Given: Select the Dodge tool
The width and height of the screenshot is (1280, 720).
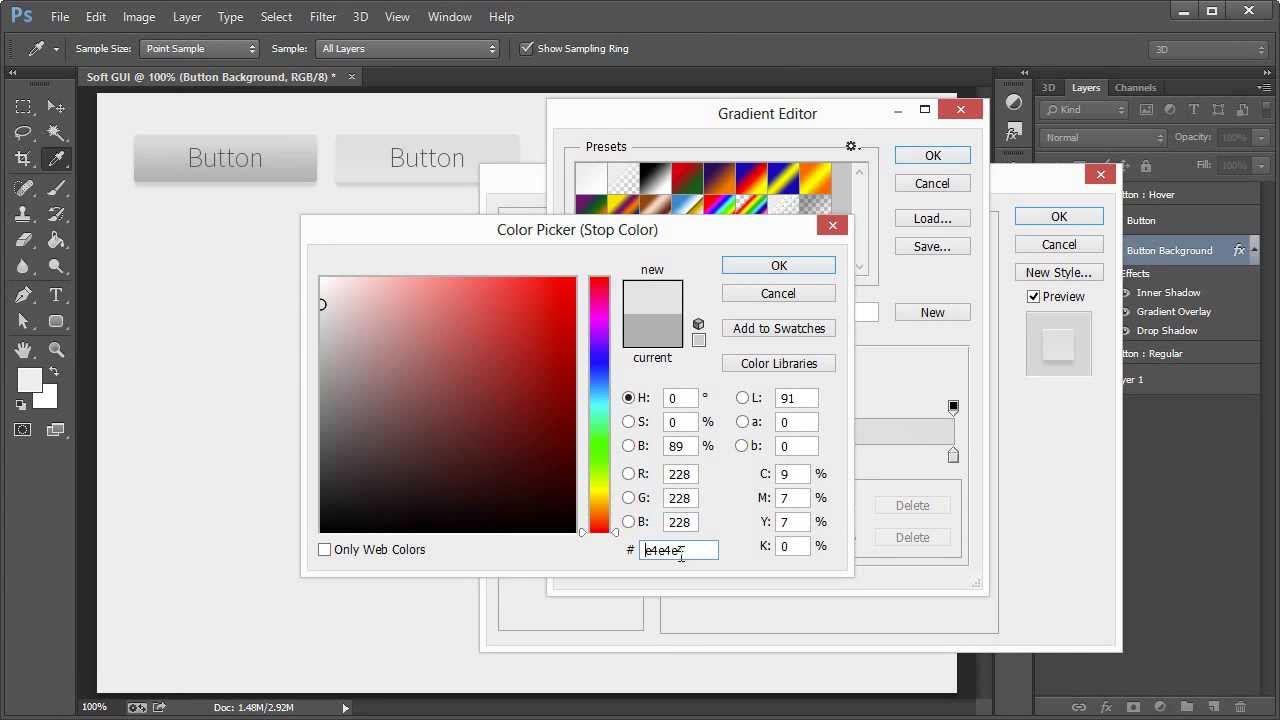Looking at the screenshot, I should [56, 266].
